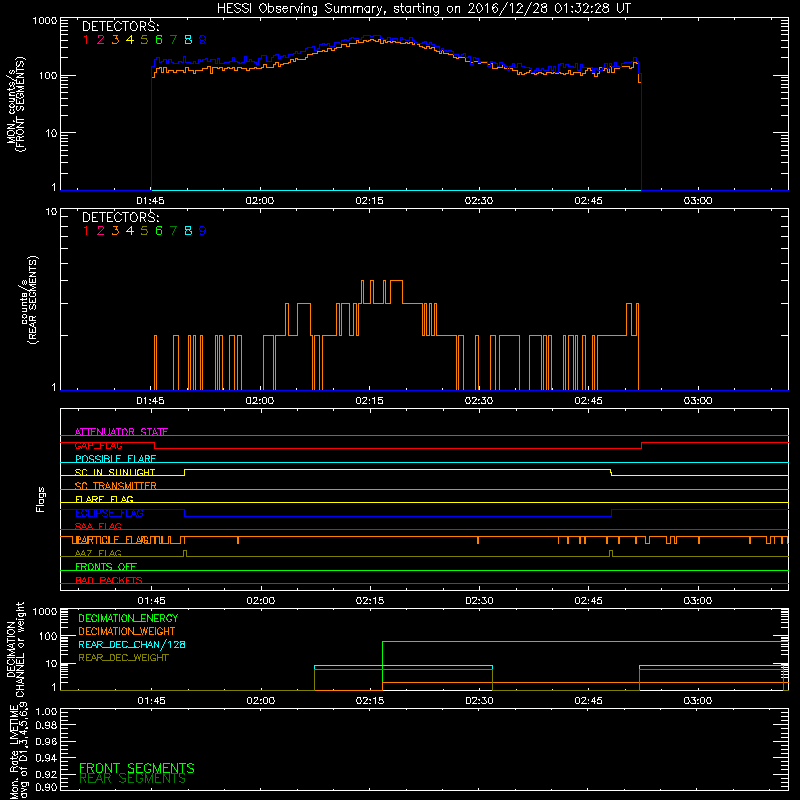The height and width of the screenshot is (800, 800).
Task: Select the GAP_FLAG label
Action: pos(98,445)
